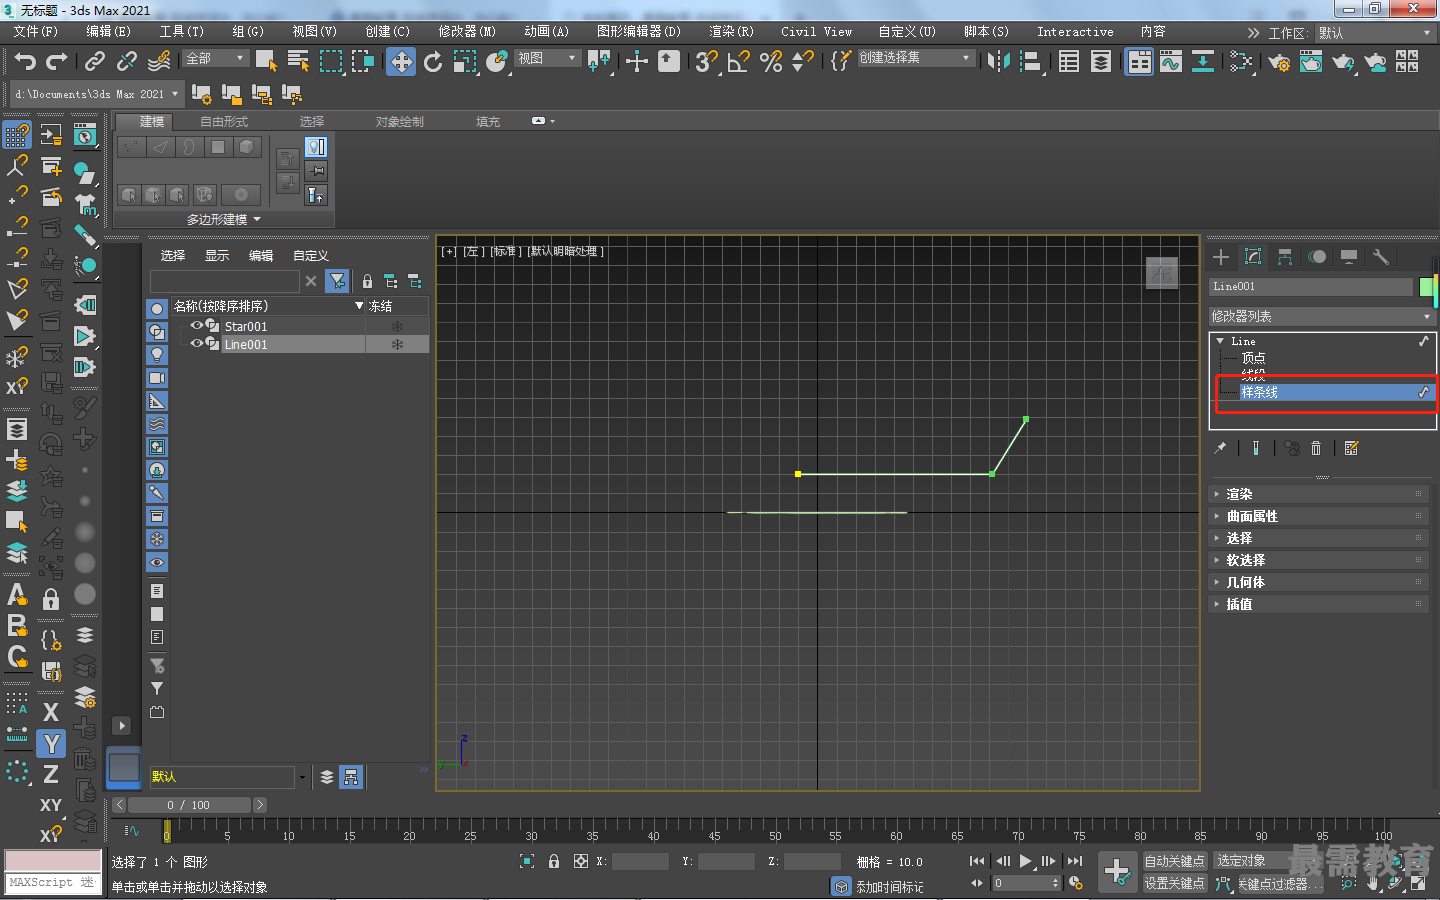Screen dimensions: 1440x900
Task: Switch to the Hierarchy panel tab
Action: click(x=1285, y=257)
